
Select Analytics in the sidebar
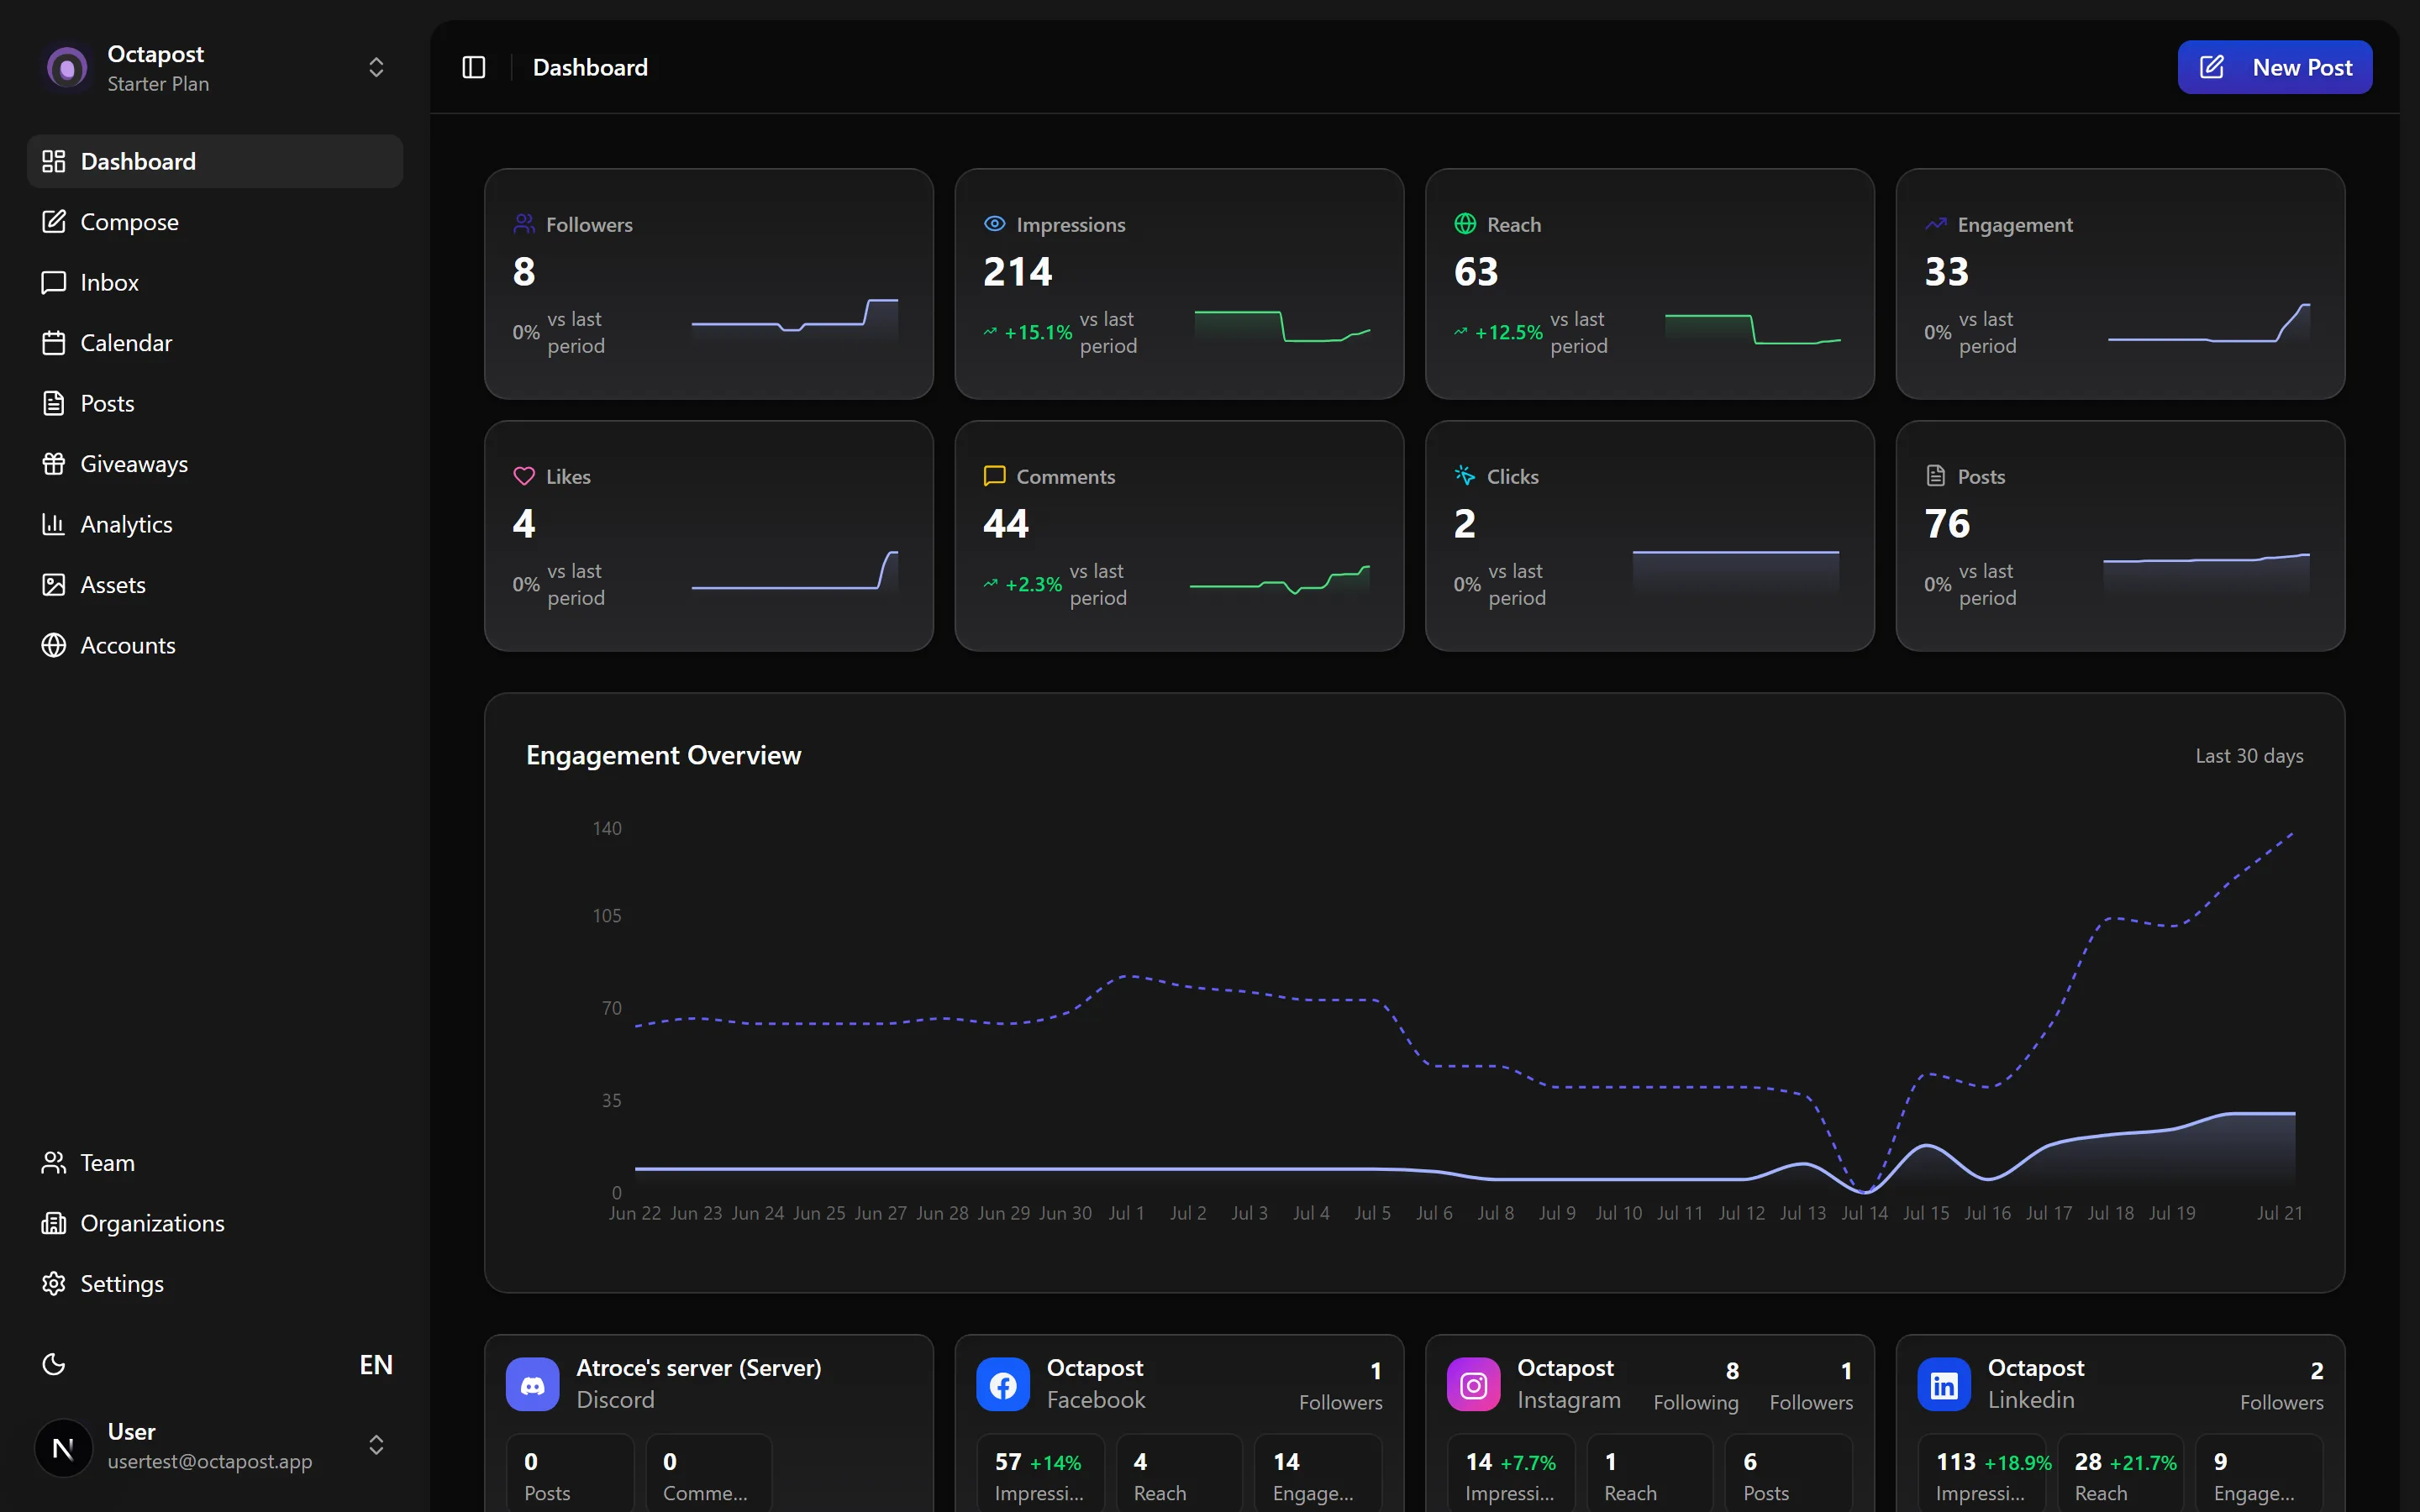pyautogui.click(x=215, y=524)
